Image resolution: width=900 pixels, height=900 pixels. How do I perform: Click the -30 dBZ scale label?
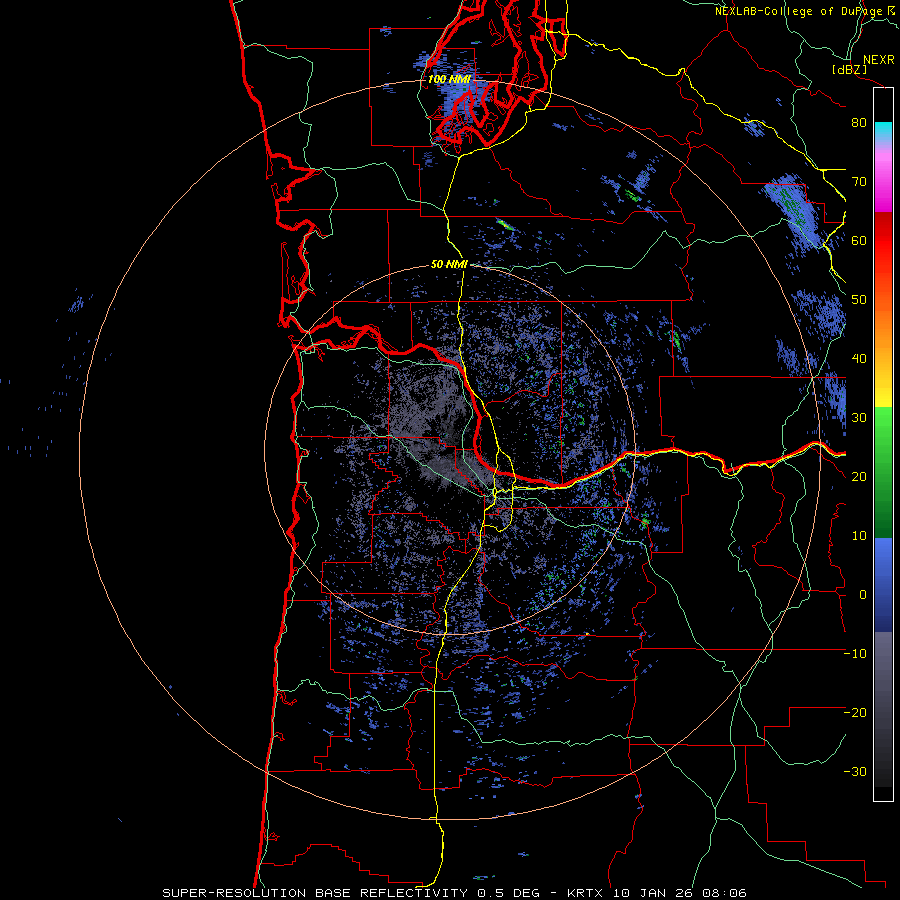point(855,772)
